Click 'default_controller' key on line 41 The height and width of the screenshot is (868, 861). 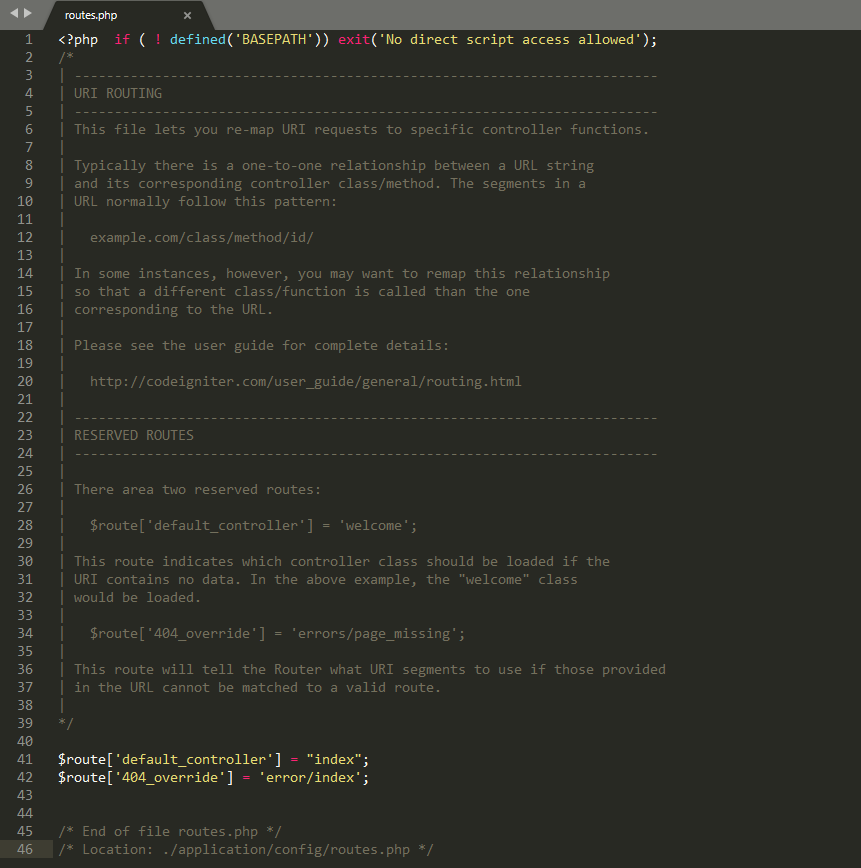(194, 760)
